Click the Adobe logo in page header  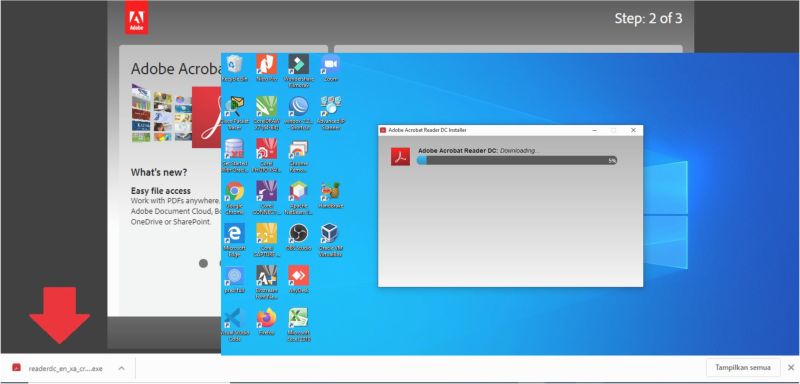click(136, 17)
